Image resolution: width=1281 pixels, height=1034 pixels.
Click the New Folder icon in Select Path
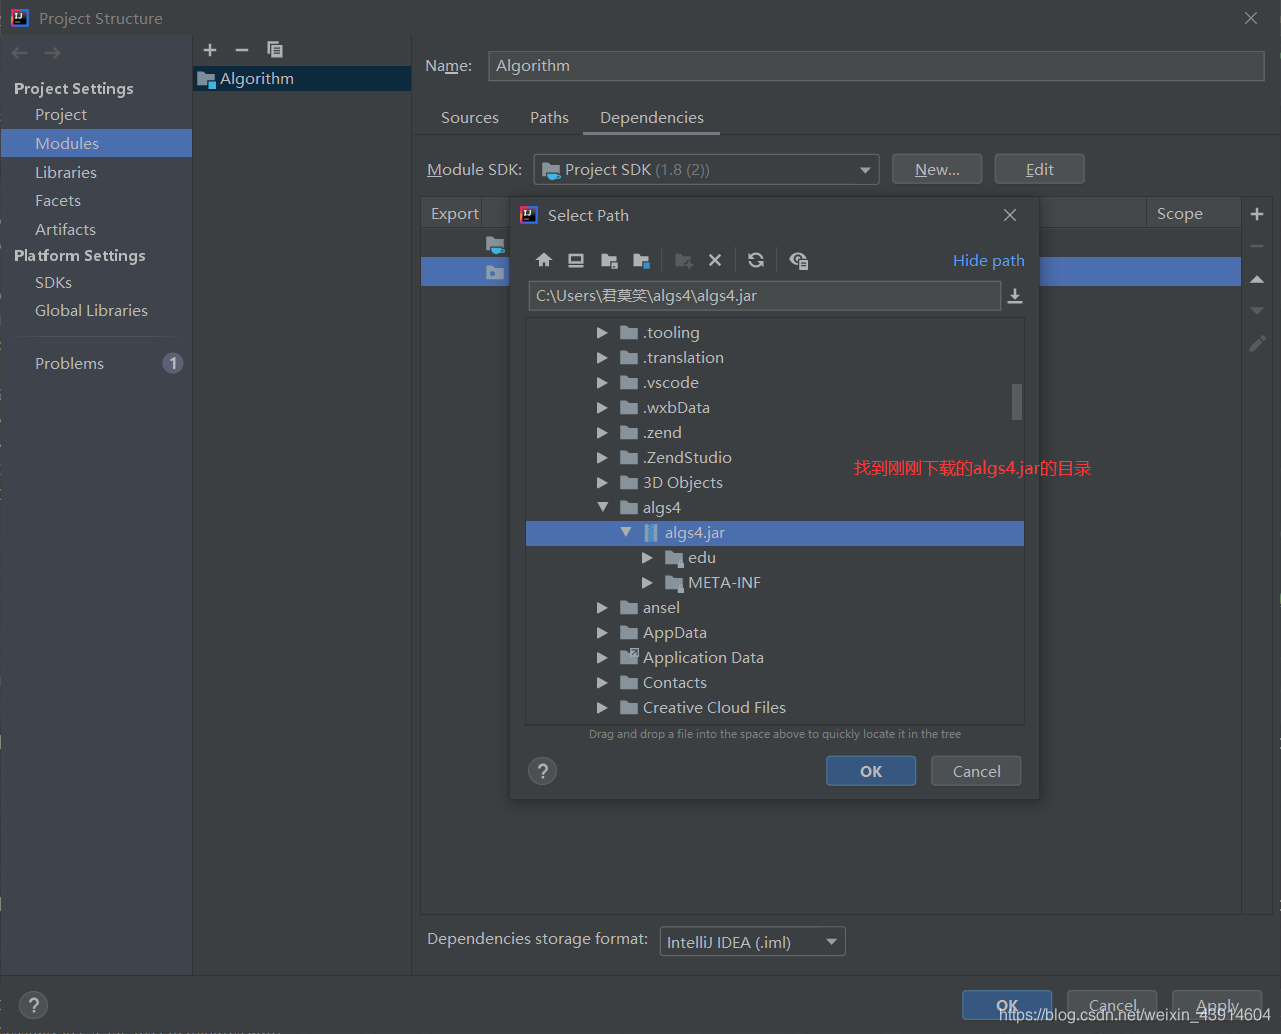684,260
